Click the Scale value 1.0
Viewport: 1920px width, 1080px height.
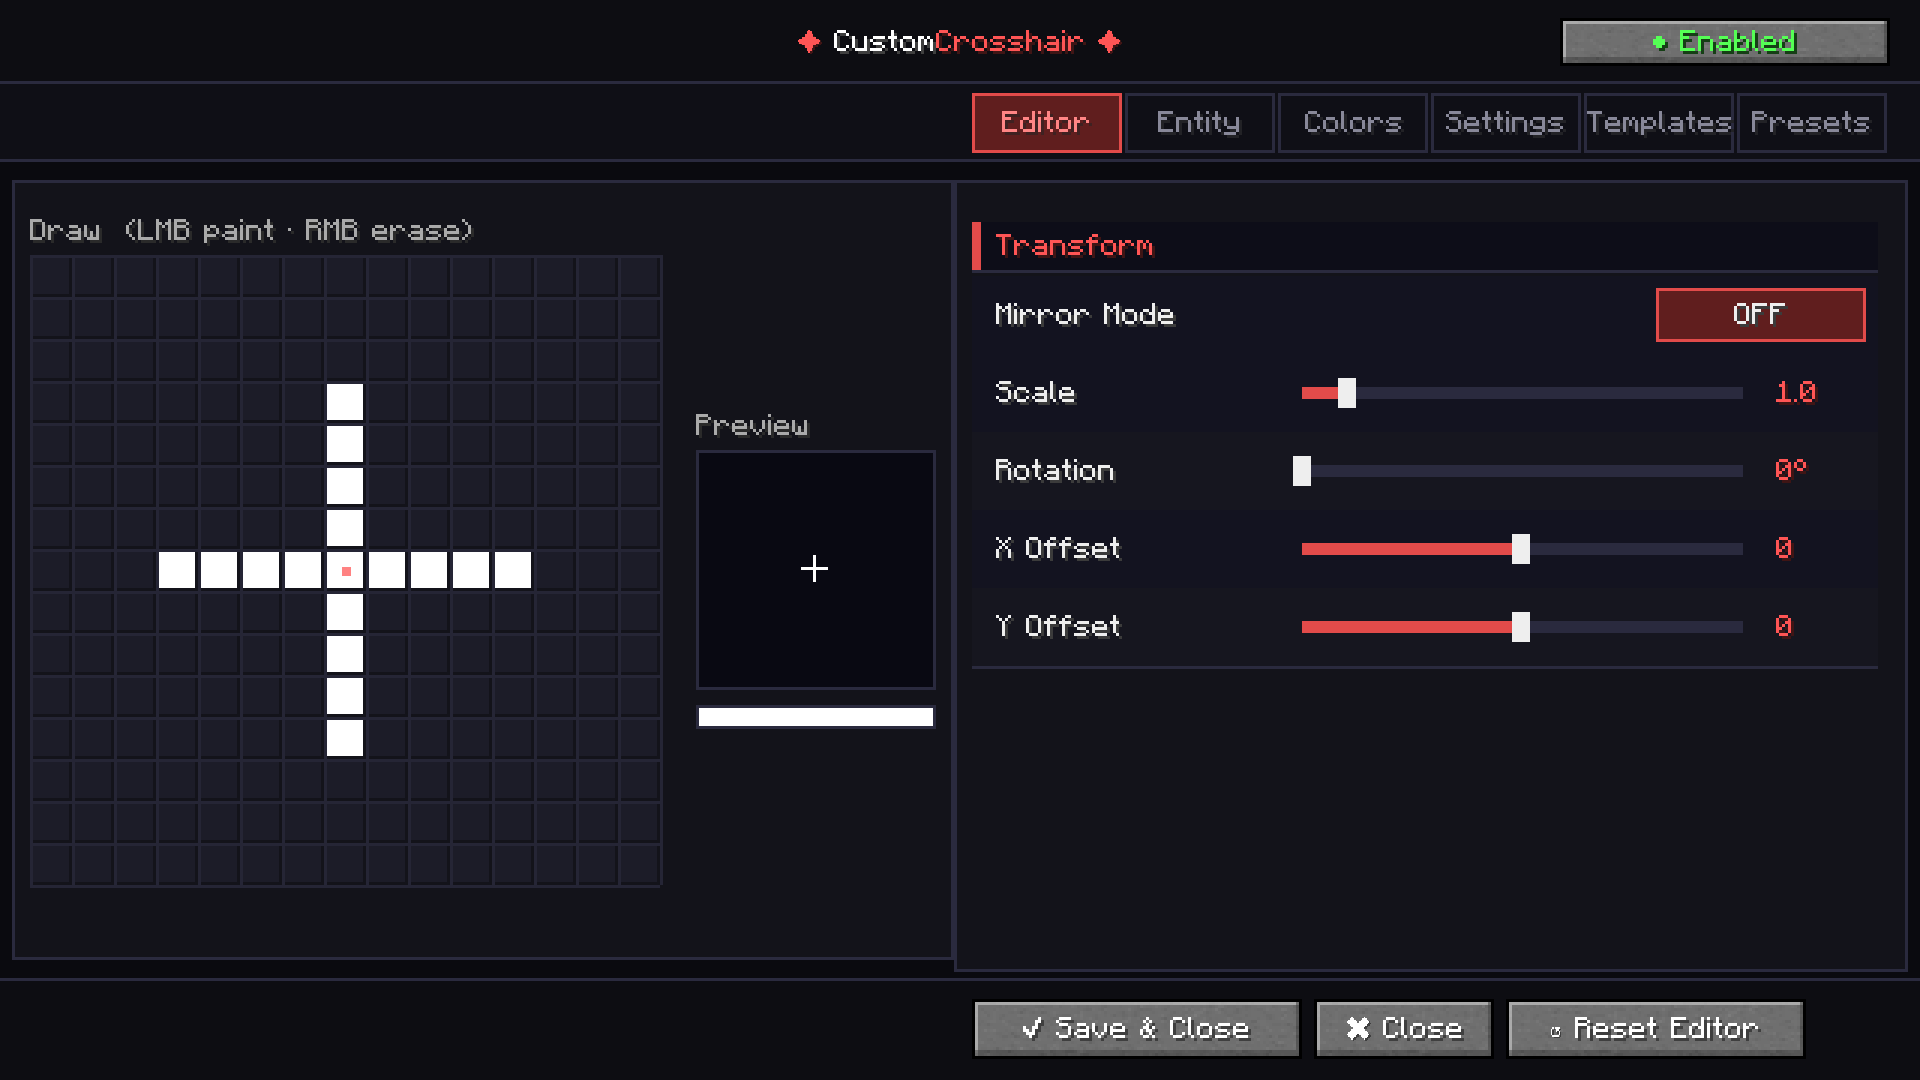click(1795, 393)
